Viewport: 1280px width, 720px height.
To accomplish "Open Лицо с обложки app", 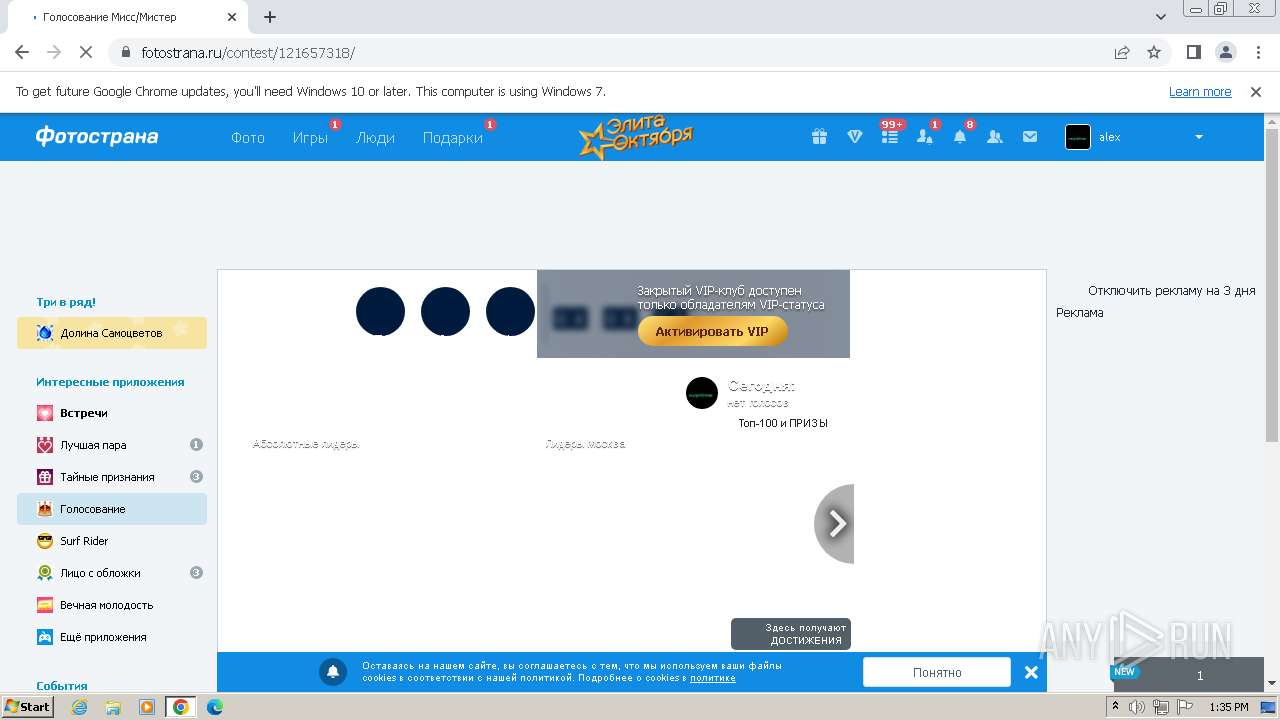I will pos(112,573).
